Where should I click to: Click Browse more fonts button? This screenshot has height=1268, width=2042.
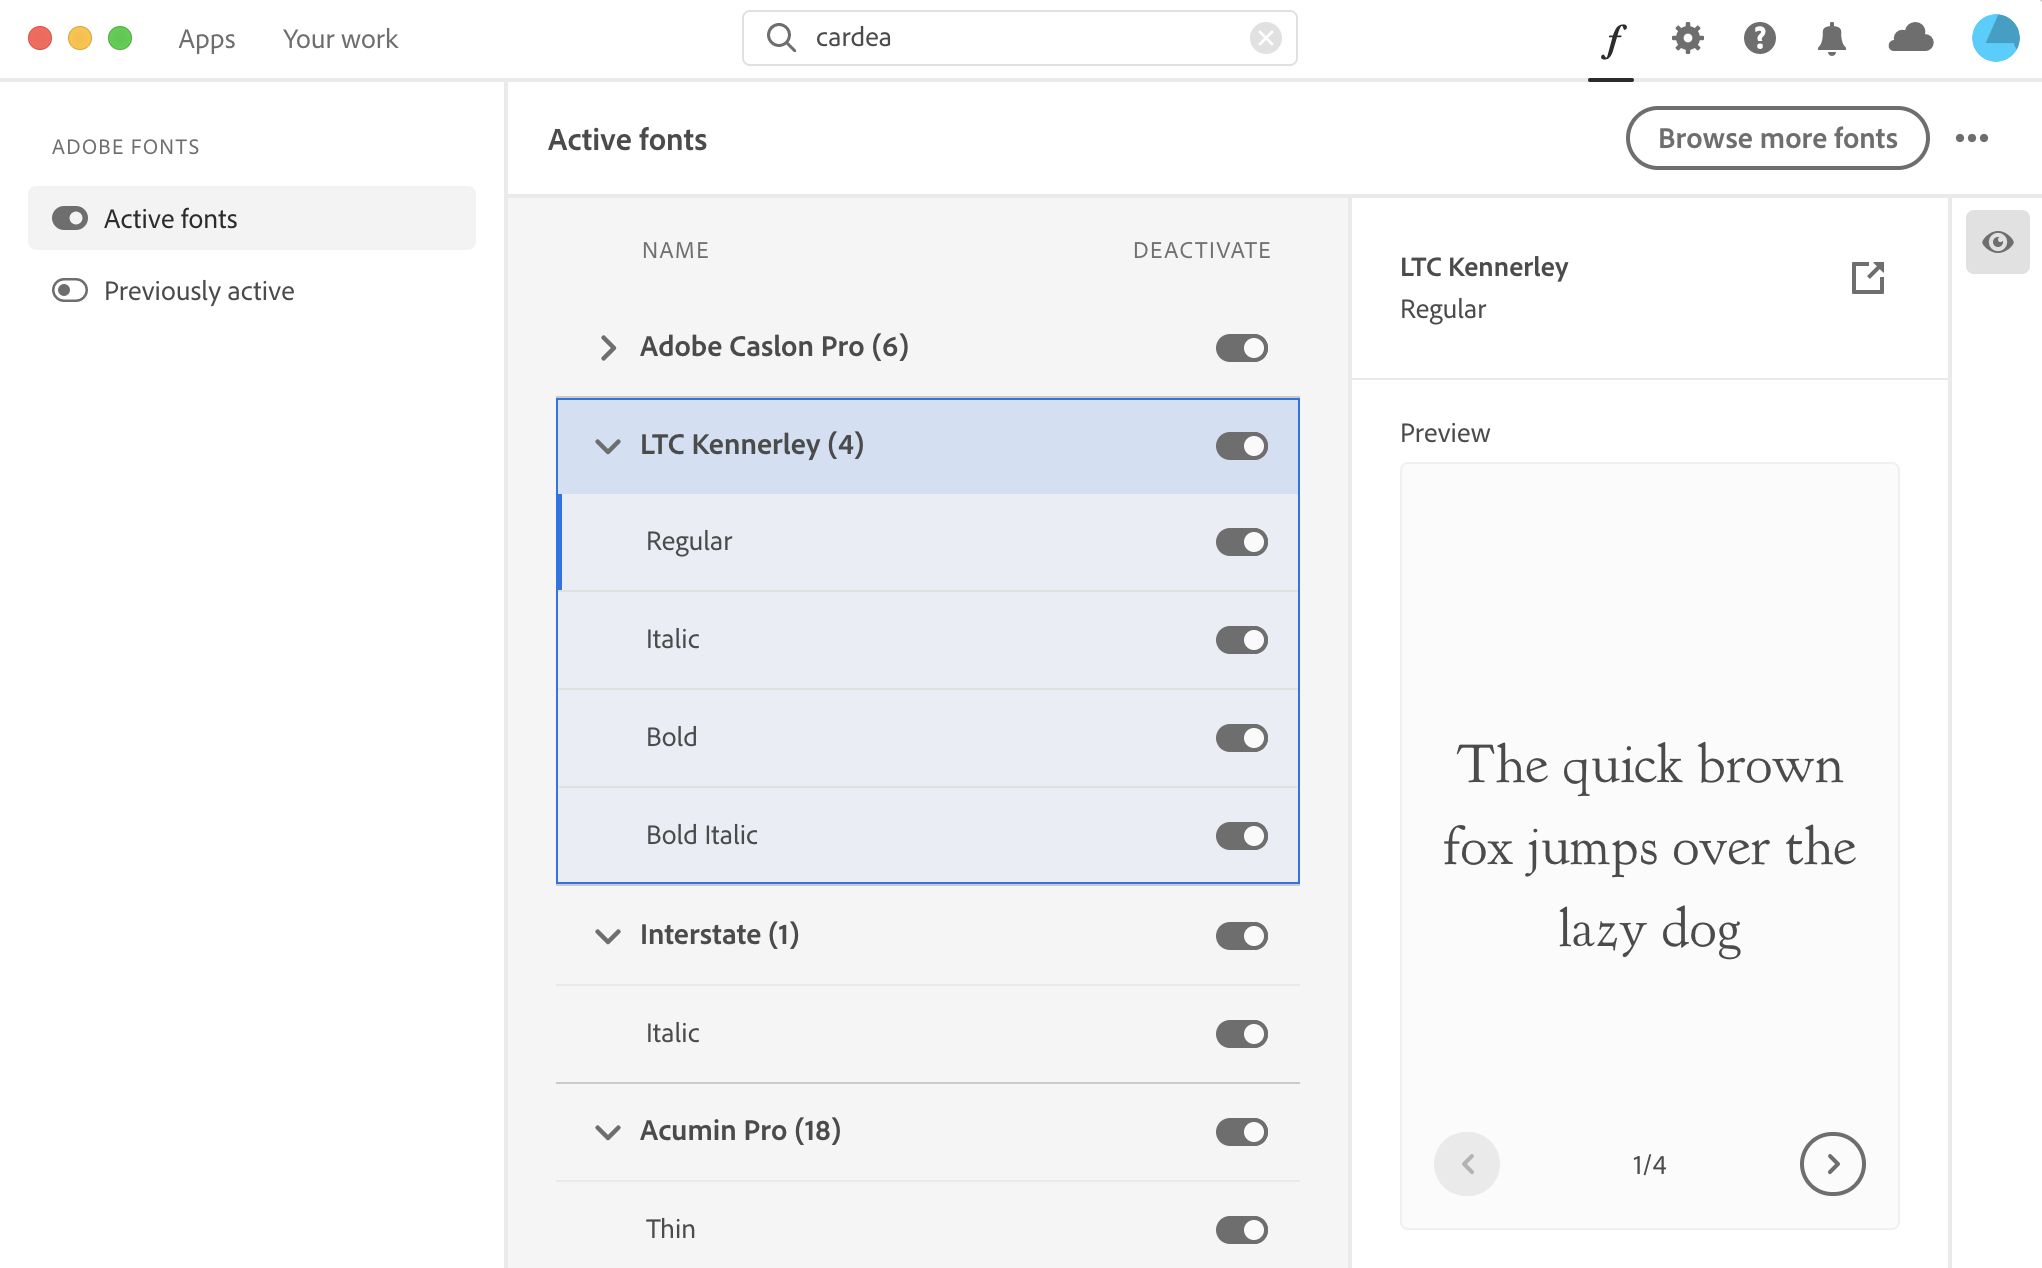point(1776,138)
